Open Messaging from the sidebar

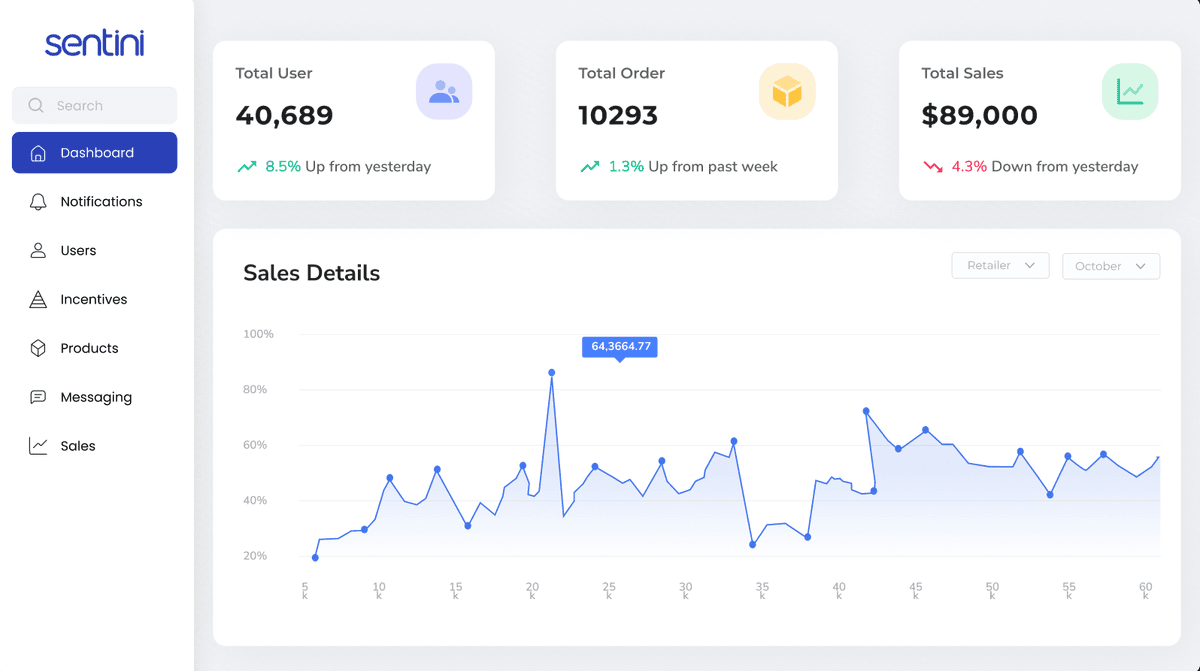click(94, 397)
